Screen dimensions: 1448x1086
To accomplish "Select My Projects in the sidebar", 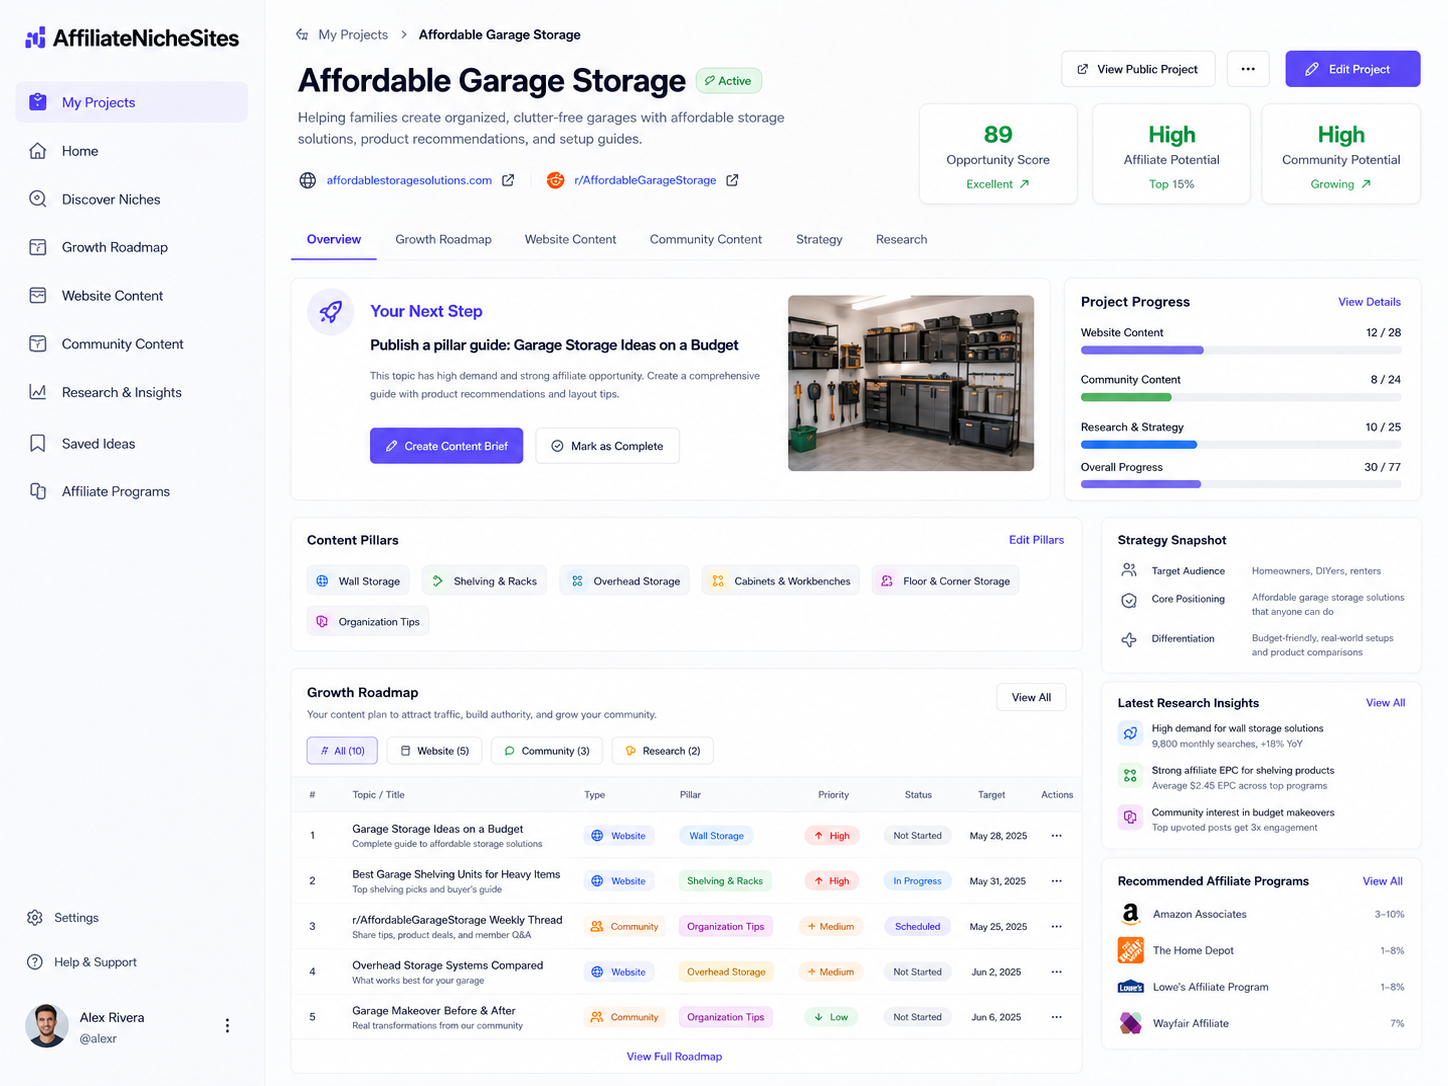I will (132, 102).
